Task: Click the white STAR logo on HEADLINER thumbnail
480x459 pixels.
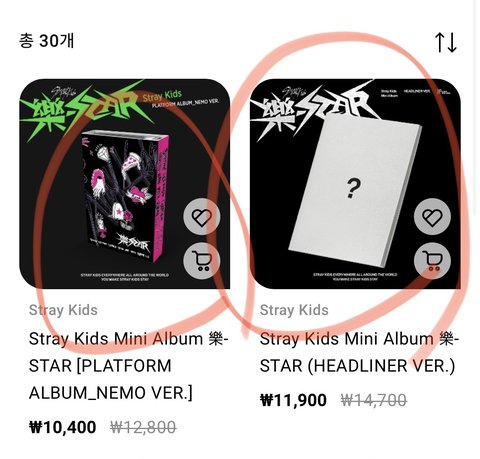Action: point(315,108)
